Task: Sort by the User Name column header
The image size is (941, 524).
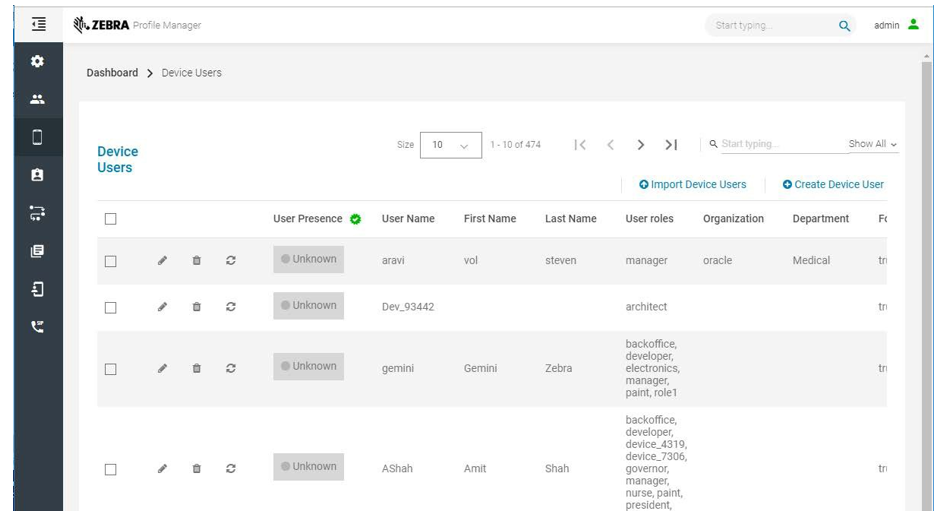Action: [408, 219]
